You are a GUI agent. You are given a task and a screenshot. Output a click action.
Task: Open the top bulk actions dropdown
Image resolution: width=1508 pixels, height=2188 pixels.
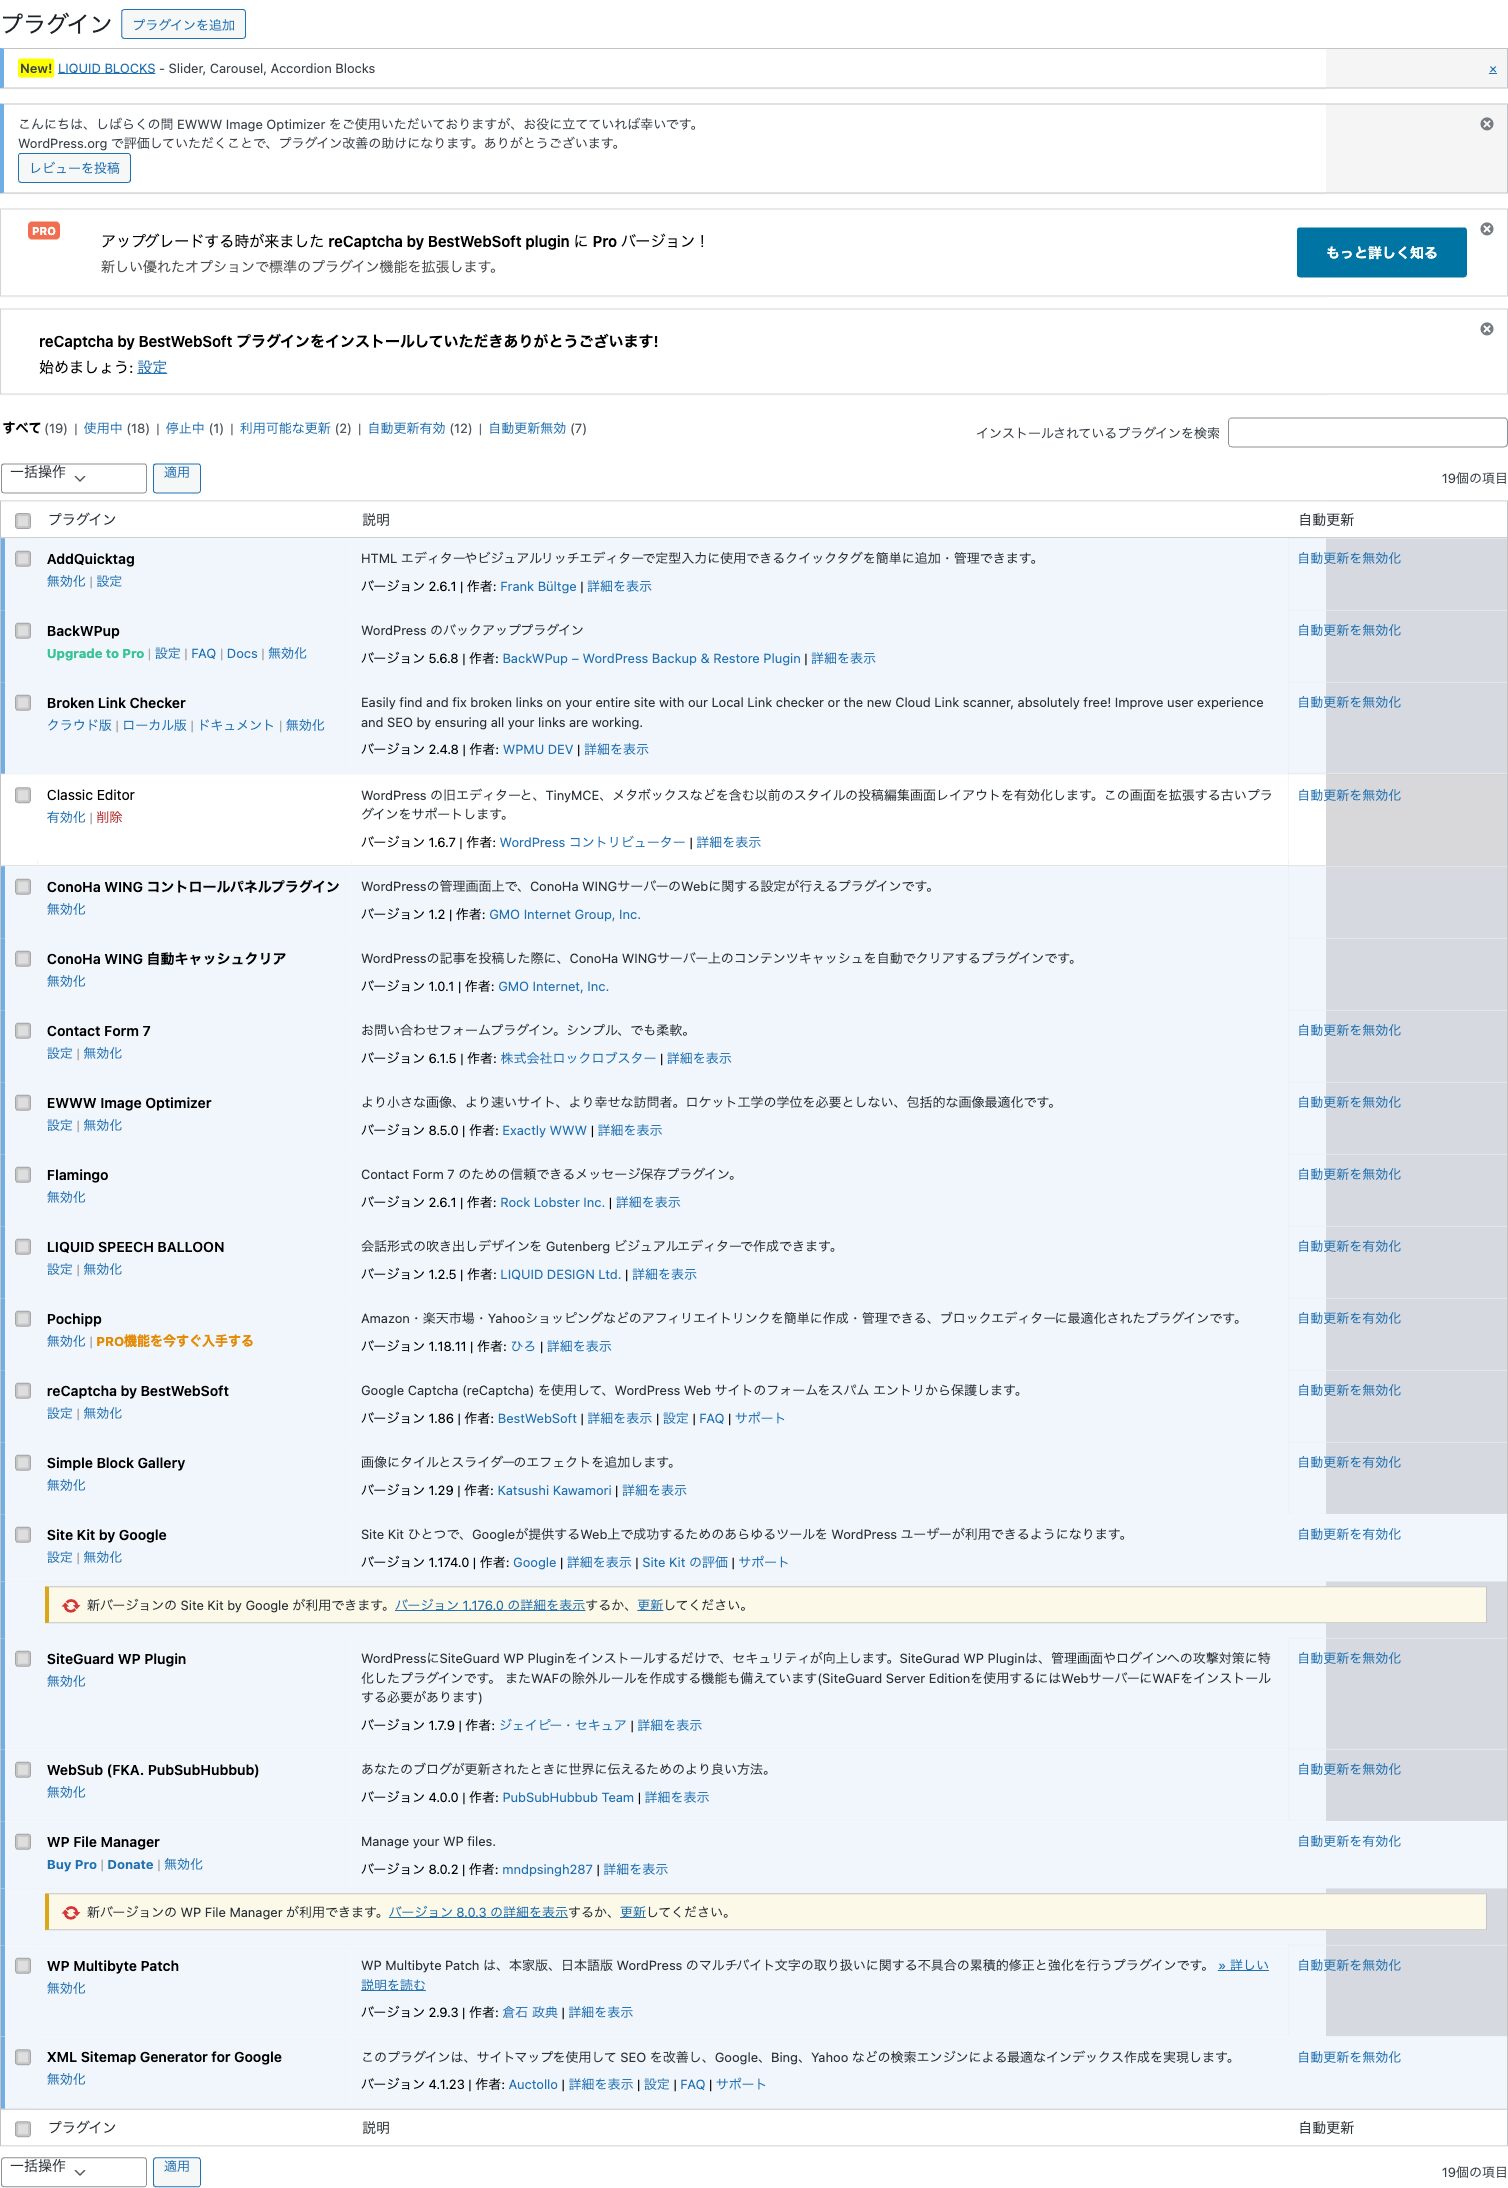[x=74, y=478]
